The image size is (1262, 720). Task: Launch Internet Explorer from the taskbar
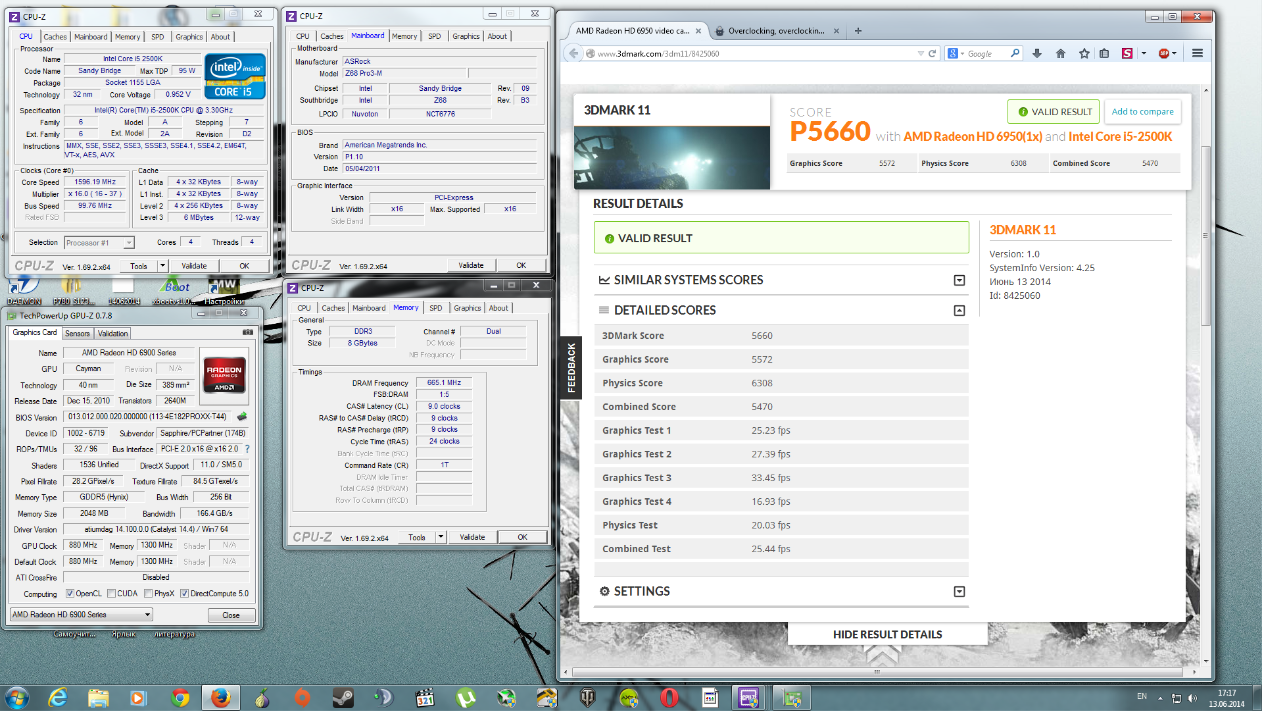(58, 698)
